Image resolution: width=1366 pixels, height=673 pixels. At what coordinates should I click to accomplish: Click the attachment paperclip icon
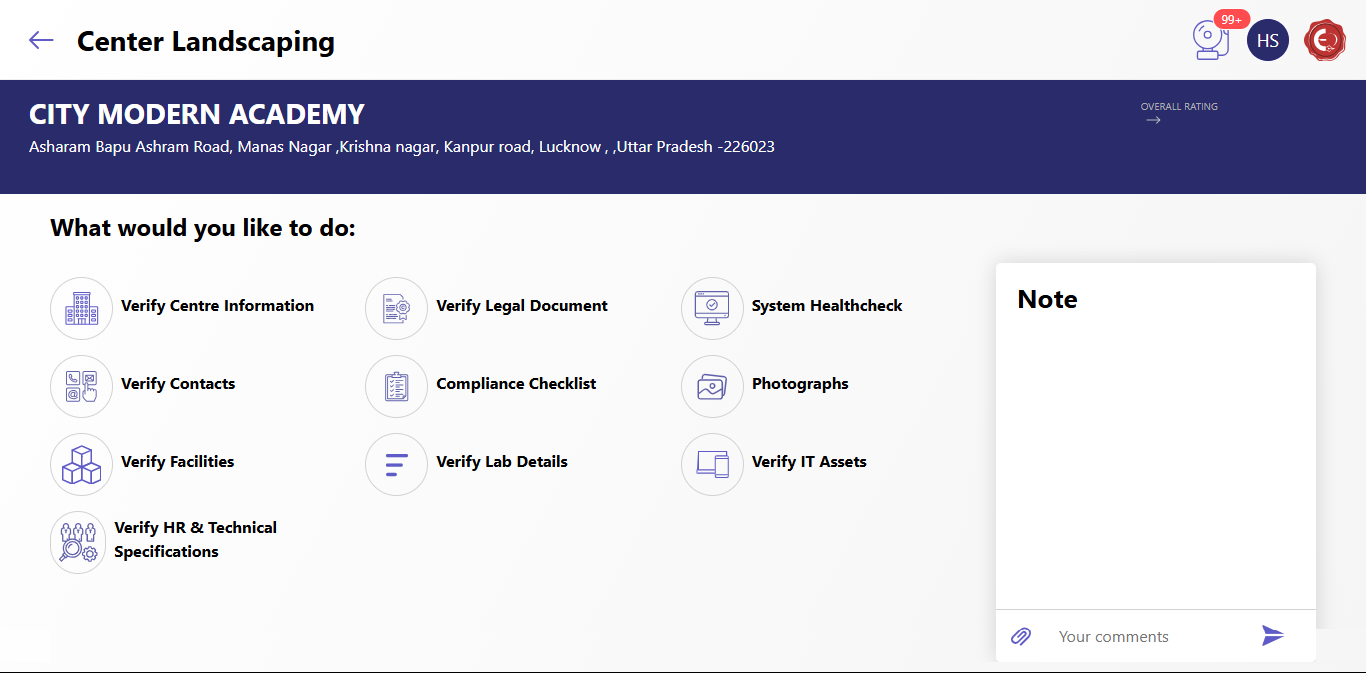coord(1021,636)
